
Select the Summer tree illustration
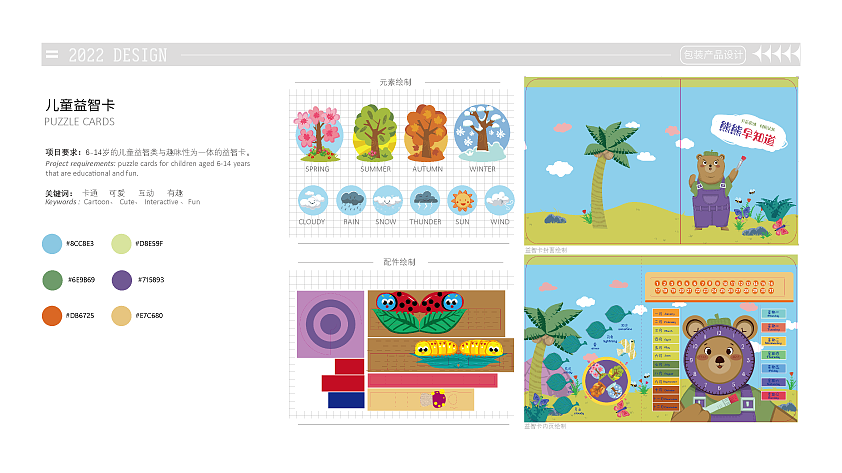[x=374, y=133]
